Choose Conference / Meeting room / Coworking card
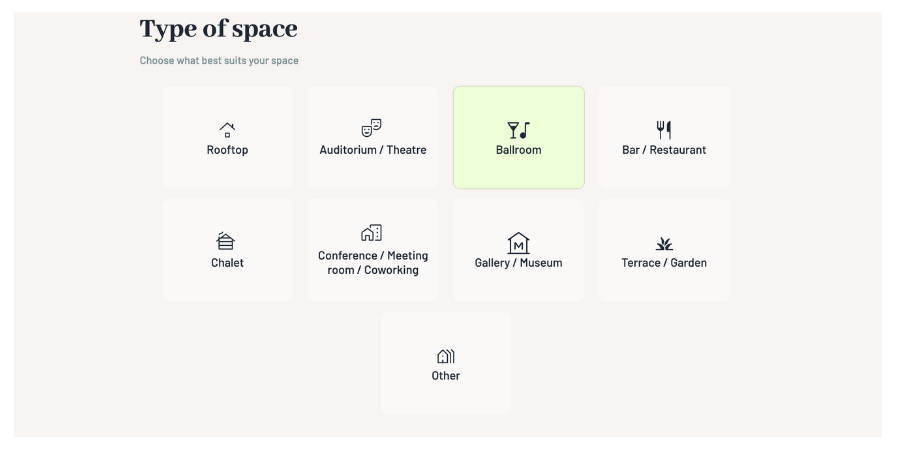 (373, 250)
